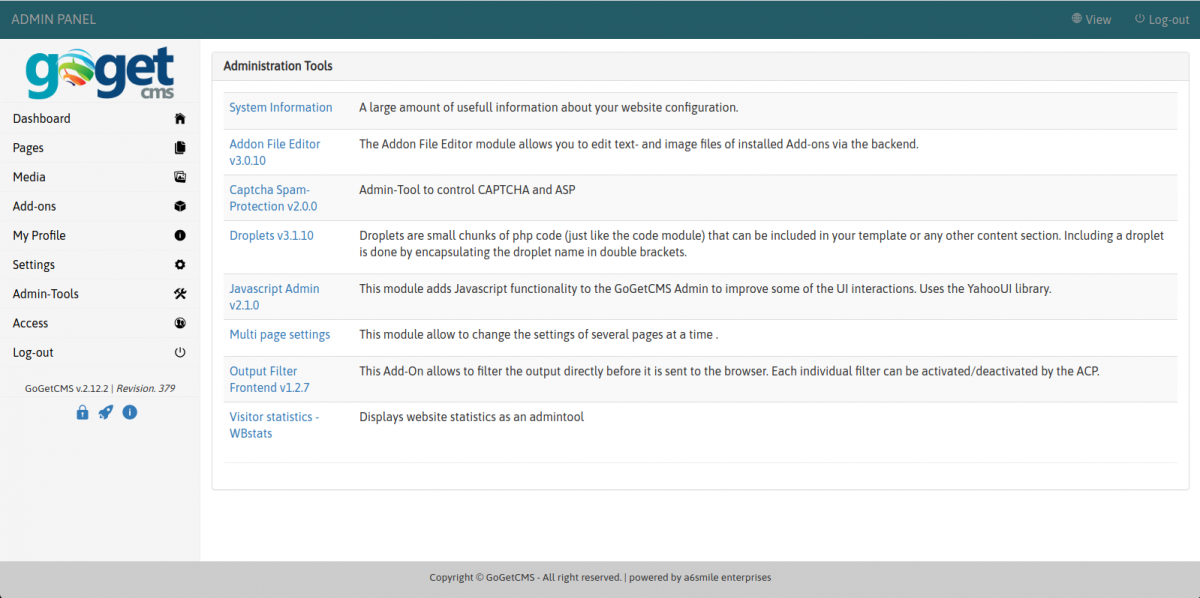
Task: Click View in top header bar
Action: (1091, 19)
